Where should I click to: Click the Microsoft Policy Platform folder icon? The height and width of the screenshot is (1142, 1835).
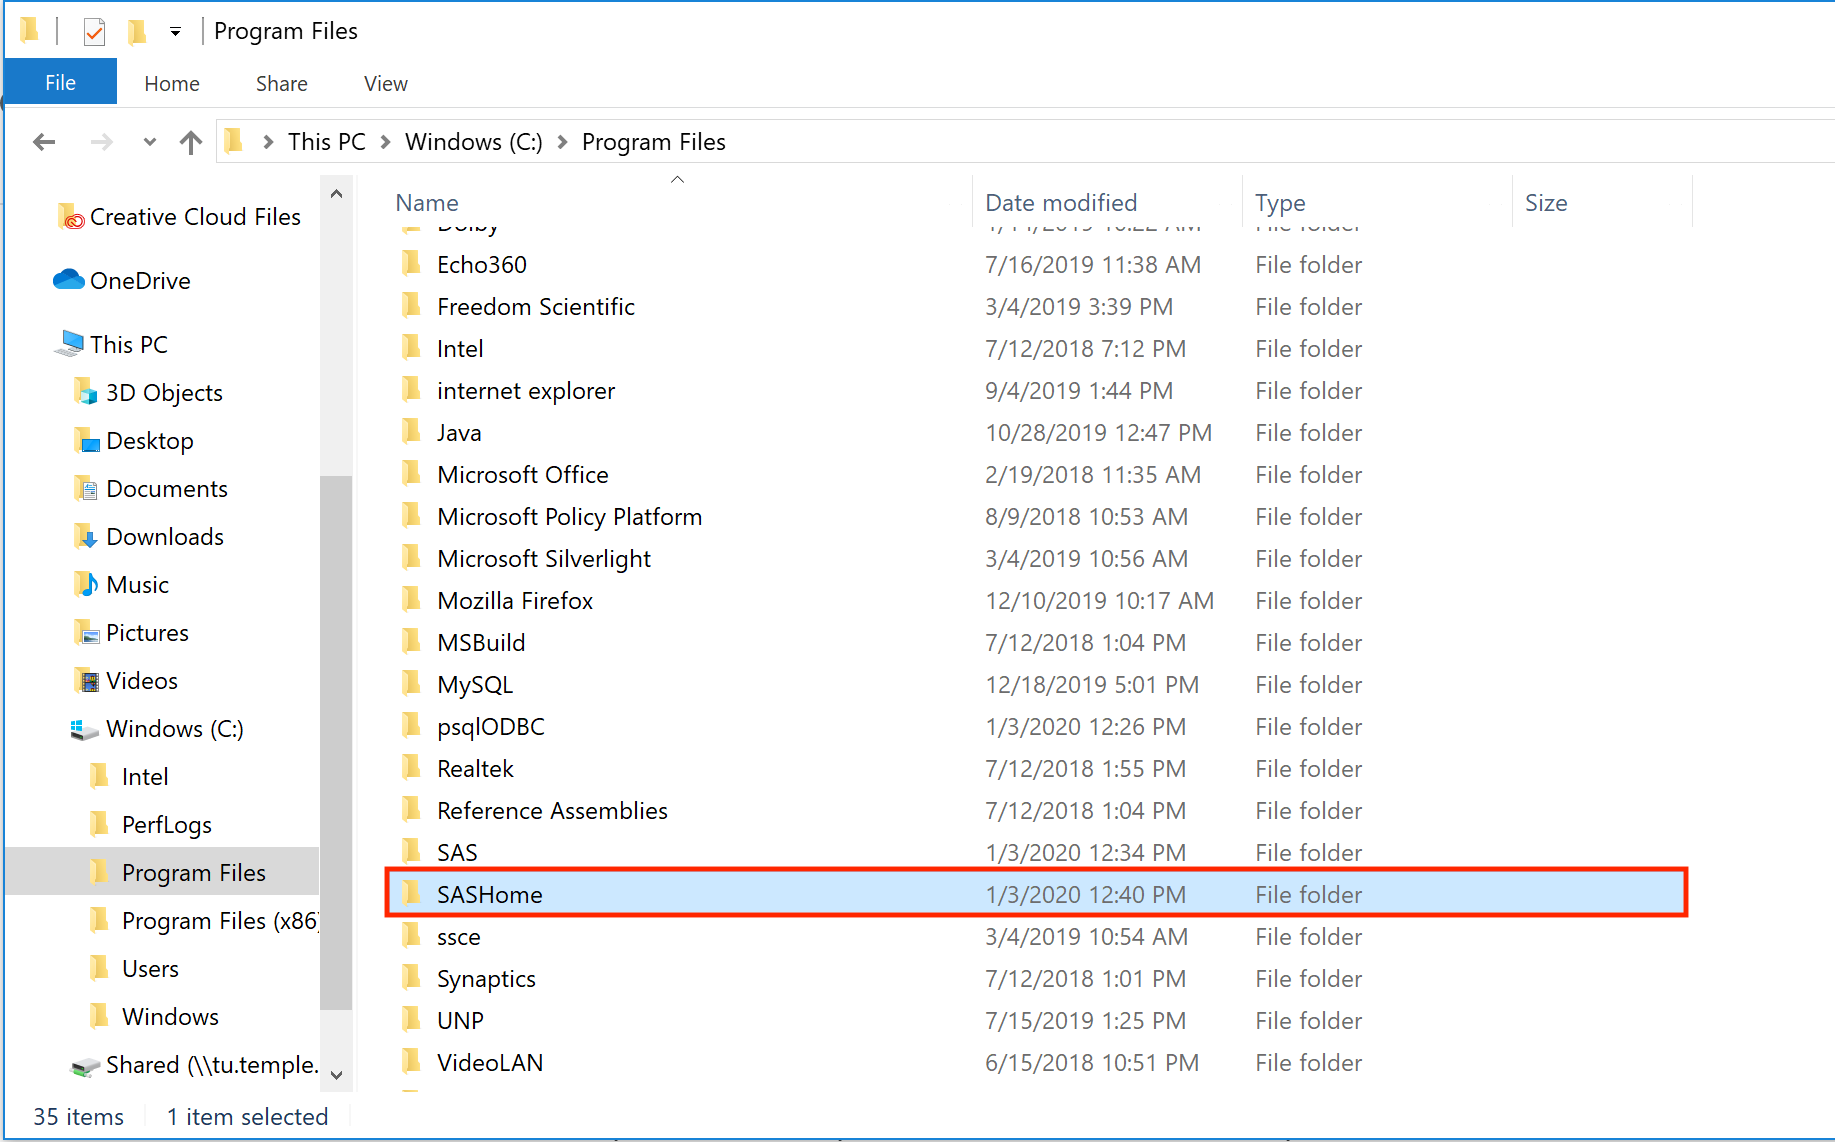(411, 516)
